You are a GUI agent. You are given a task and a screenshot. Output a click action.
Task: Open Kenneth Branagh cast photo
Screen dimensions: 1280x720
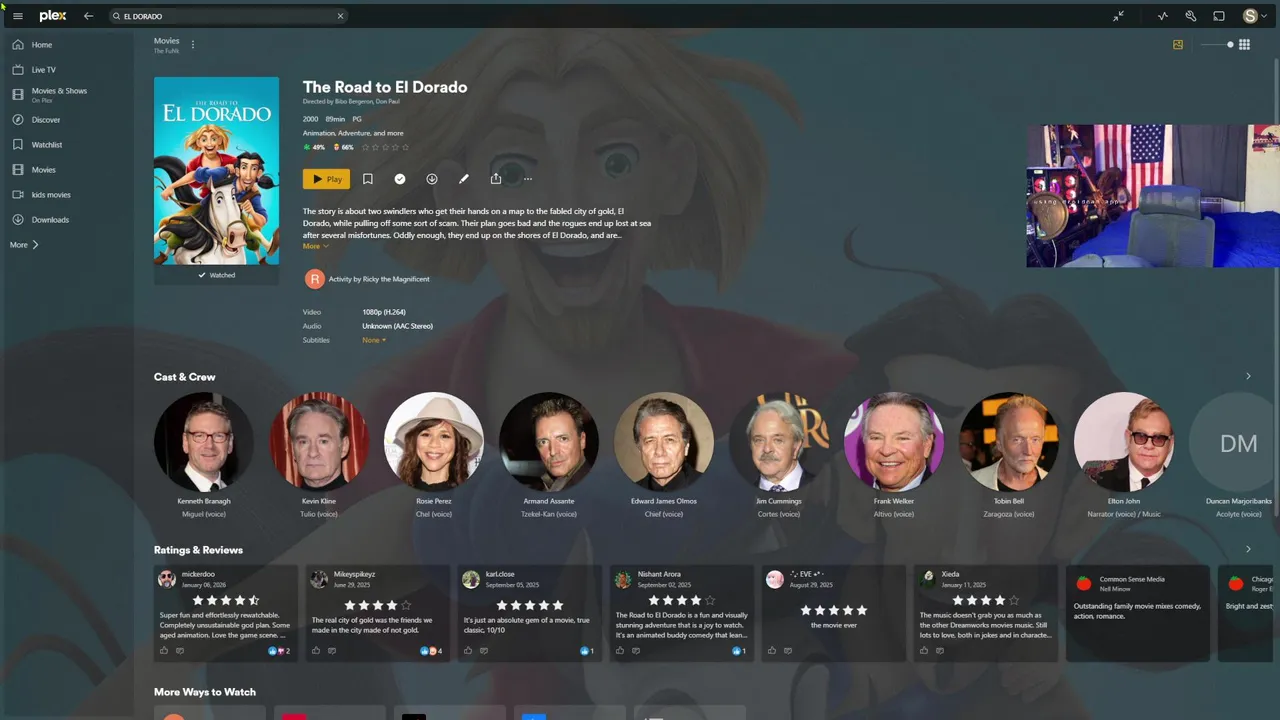pyautogui.click(x=204, y=442)
